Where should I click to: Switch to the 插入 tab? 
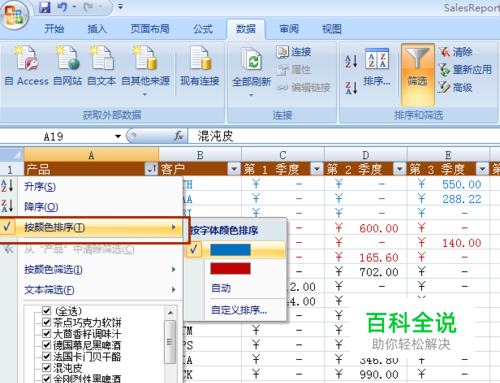coord(97,29)
